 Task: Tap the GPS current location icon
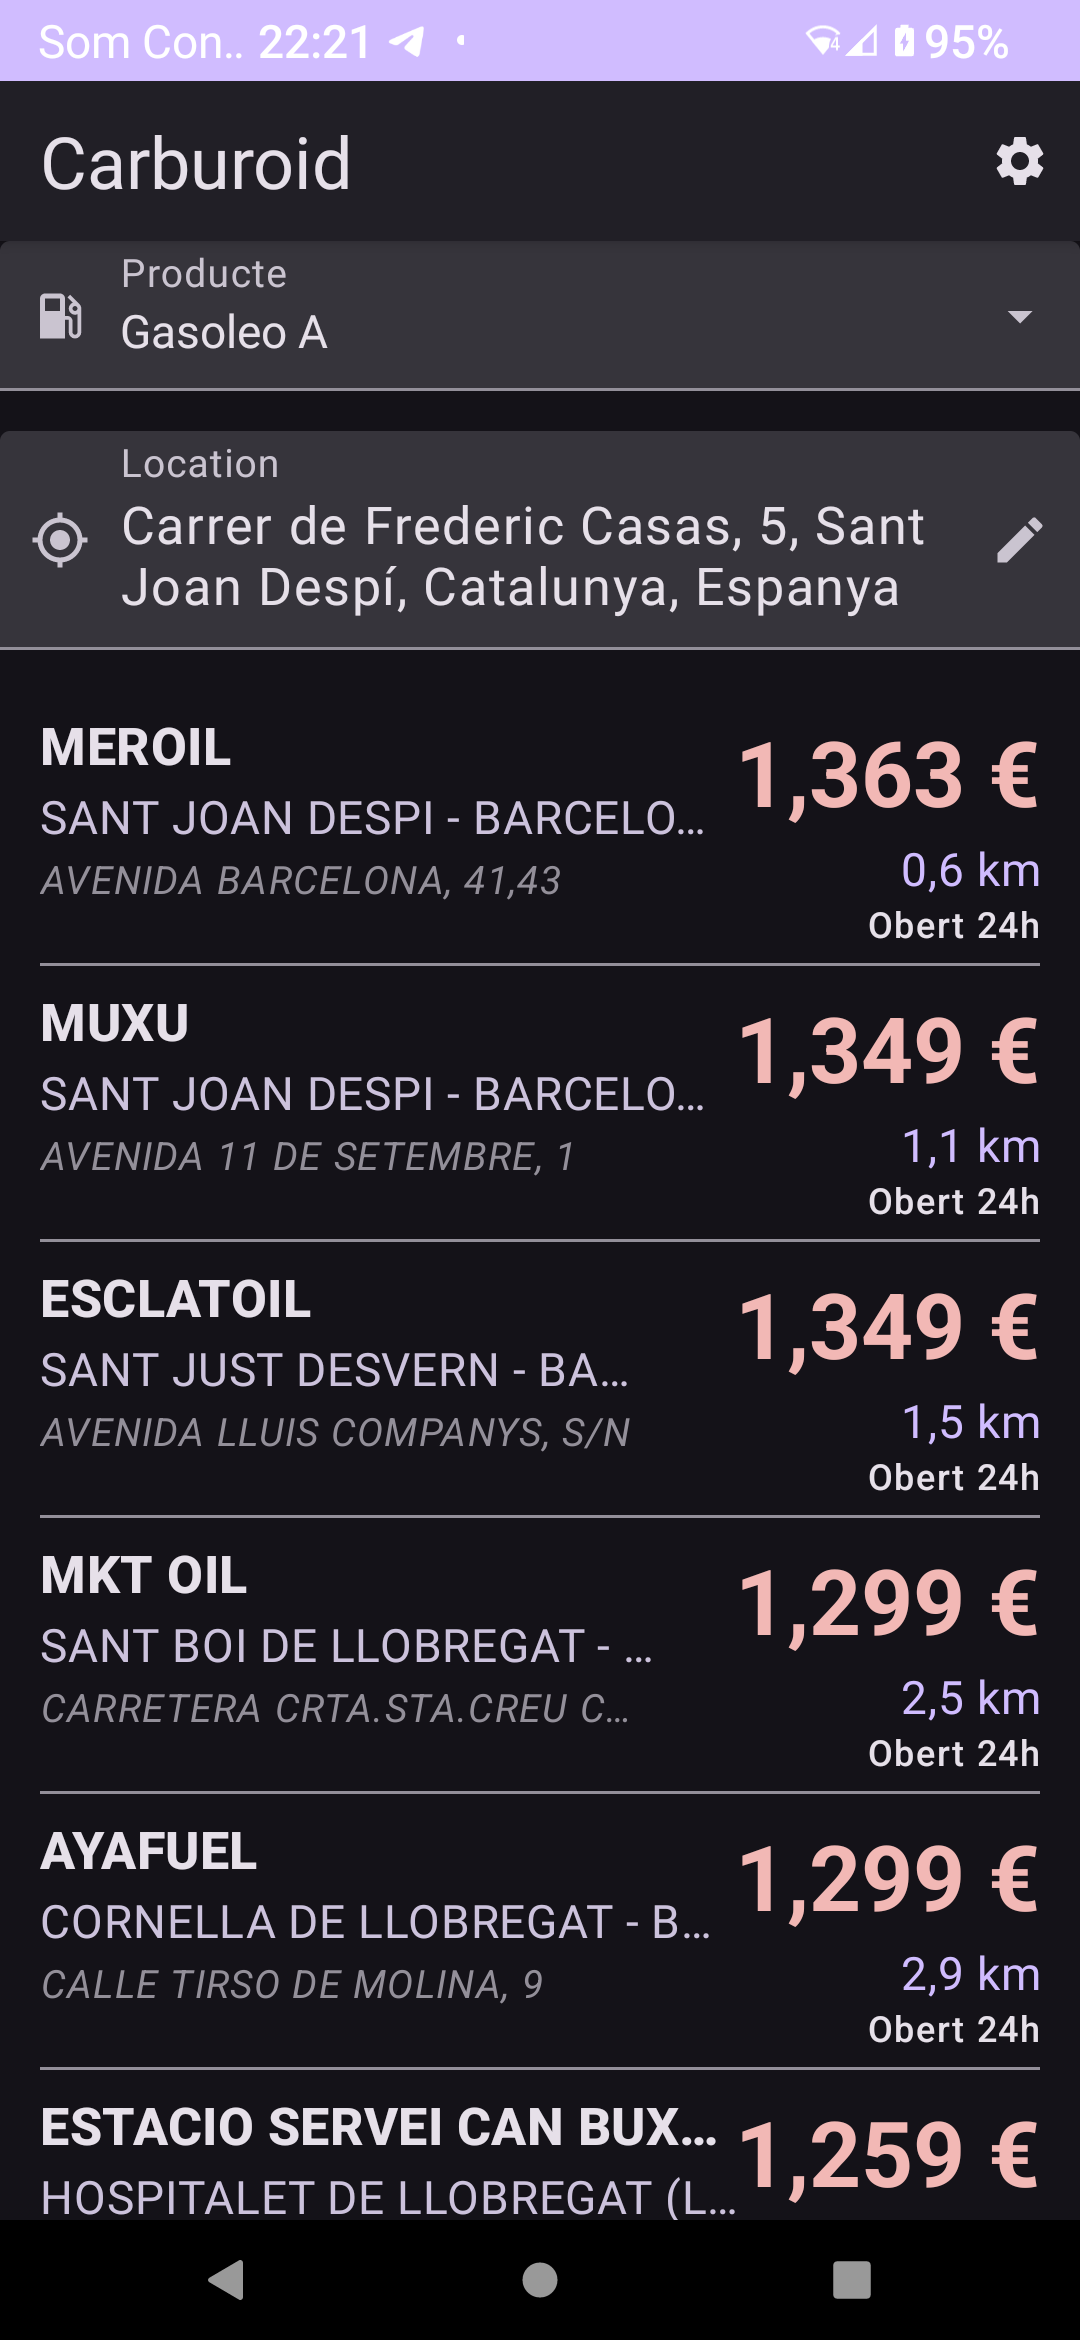pos(60,540)
